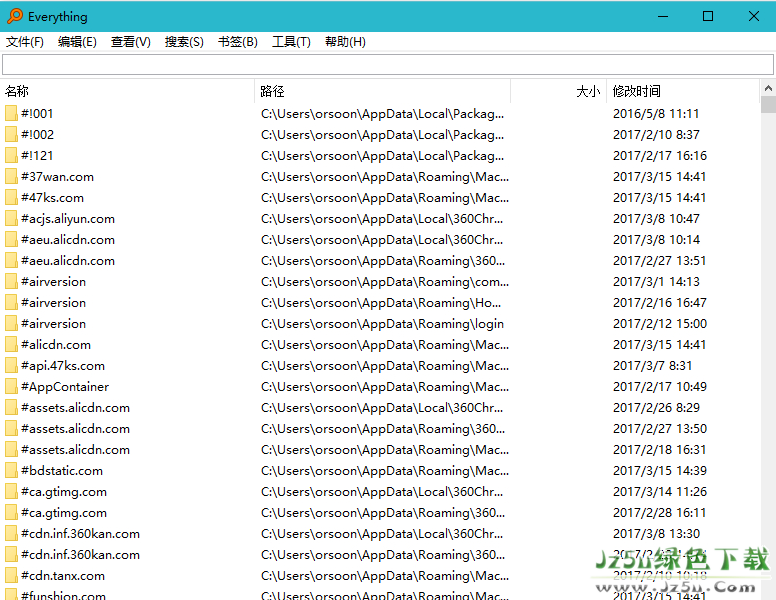Click folder icon of #!001
The height and width of the screenshot is (600, 776).
[11, 113]
